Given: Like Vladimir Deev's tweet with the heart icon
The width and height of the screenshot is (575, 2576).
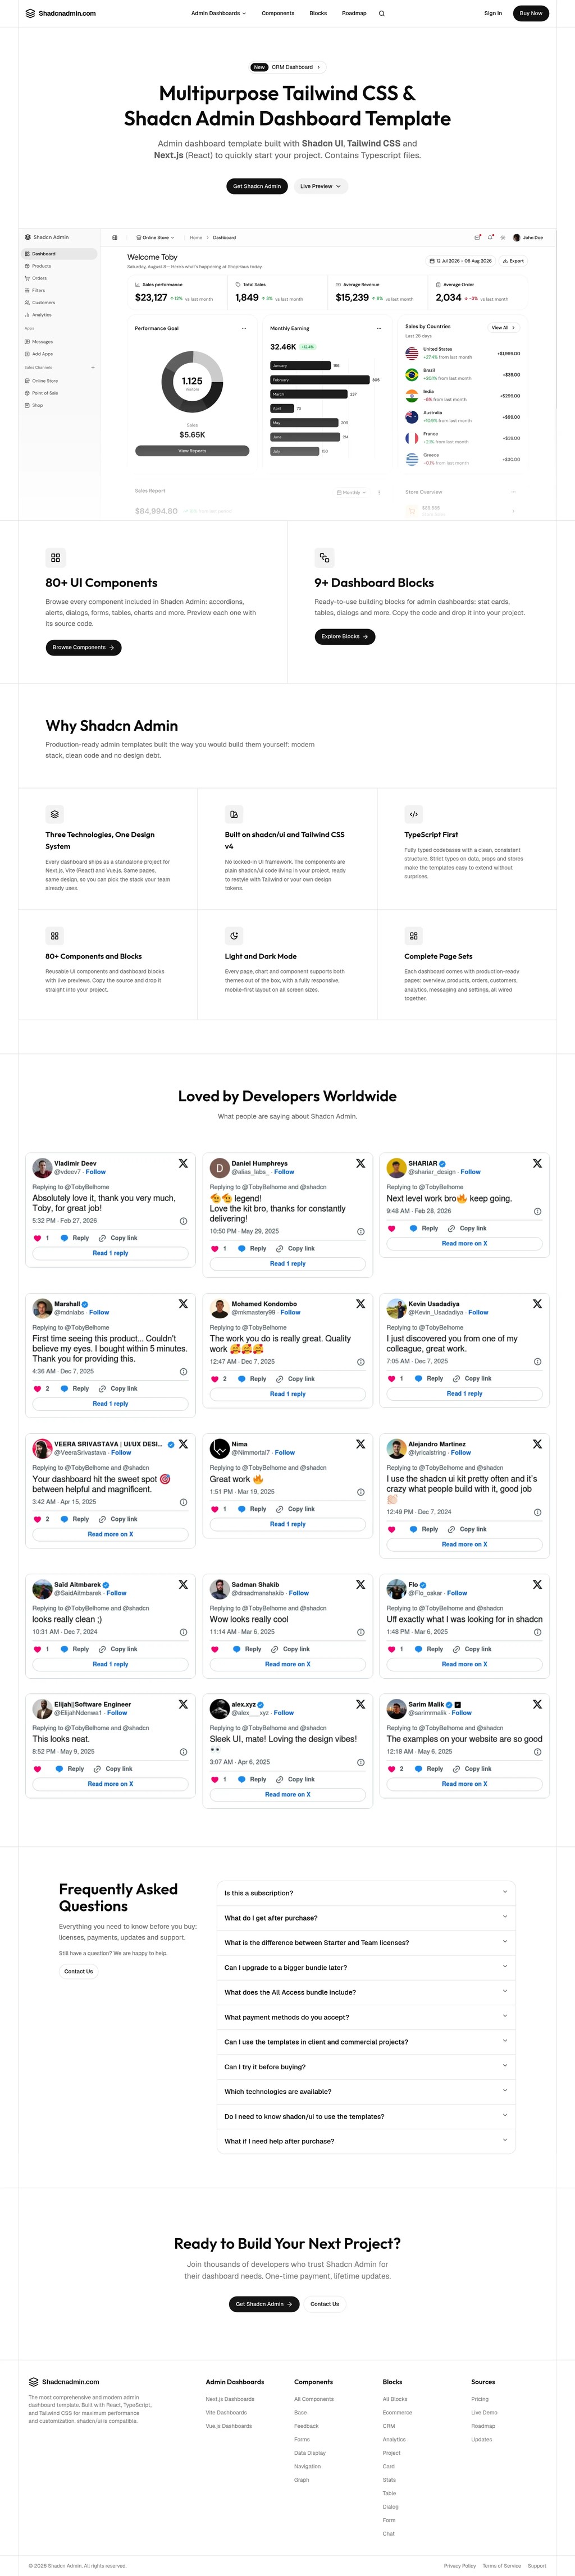Looking at the screenshot, I should coord(37,1238).
